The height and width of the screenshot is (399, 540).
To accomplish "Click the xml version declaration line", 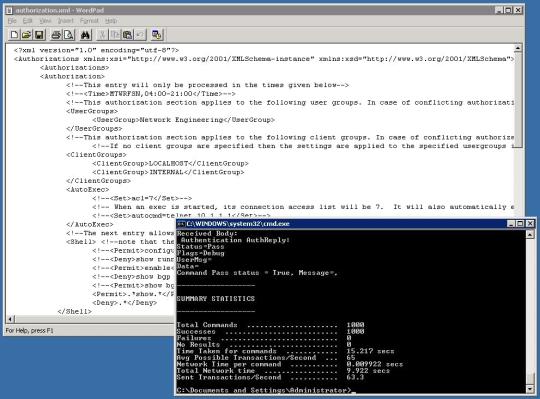I will click(x=96, y=50).
